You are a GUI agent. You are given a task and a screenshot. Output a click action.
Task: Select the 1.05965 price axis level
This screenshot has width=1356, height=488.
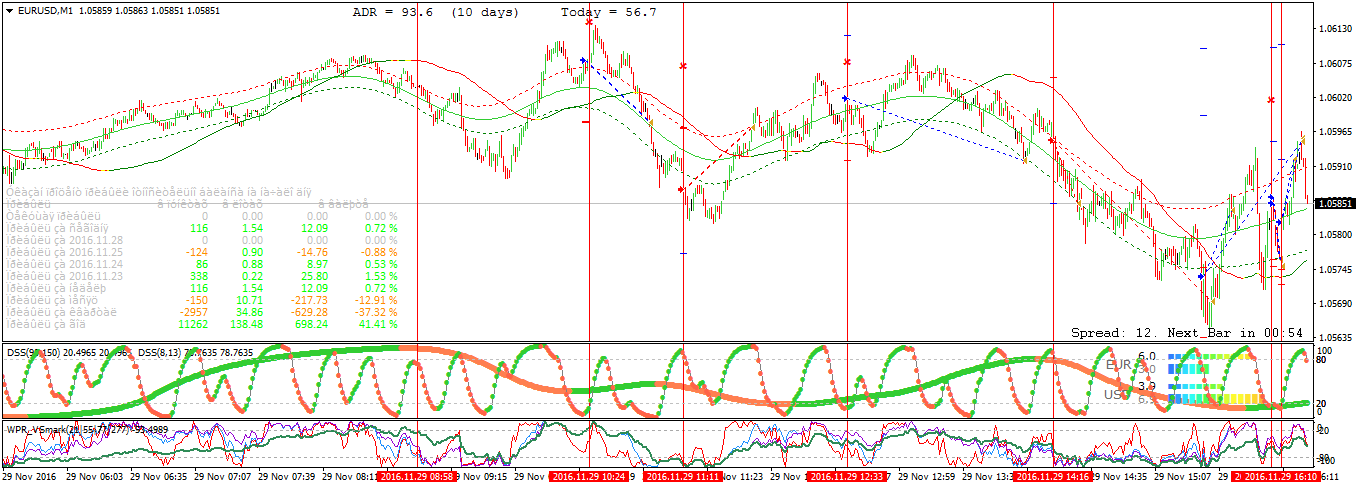[1334, 132]
